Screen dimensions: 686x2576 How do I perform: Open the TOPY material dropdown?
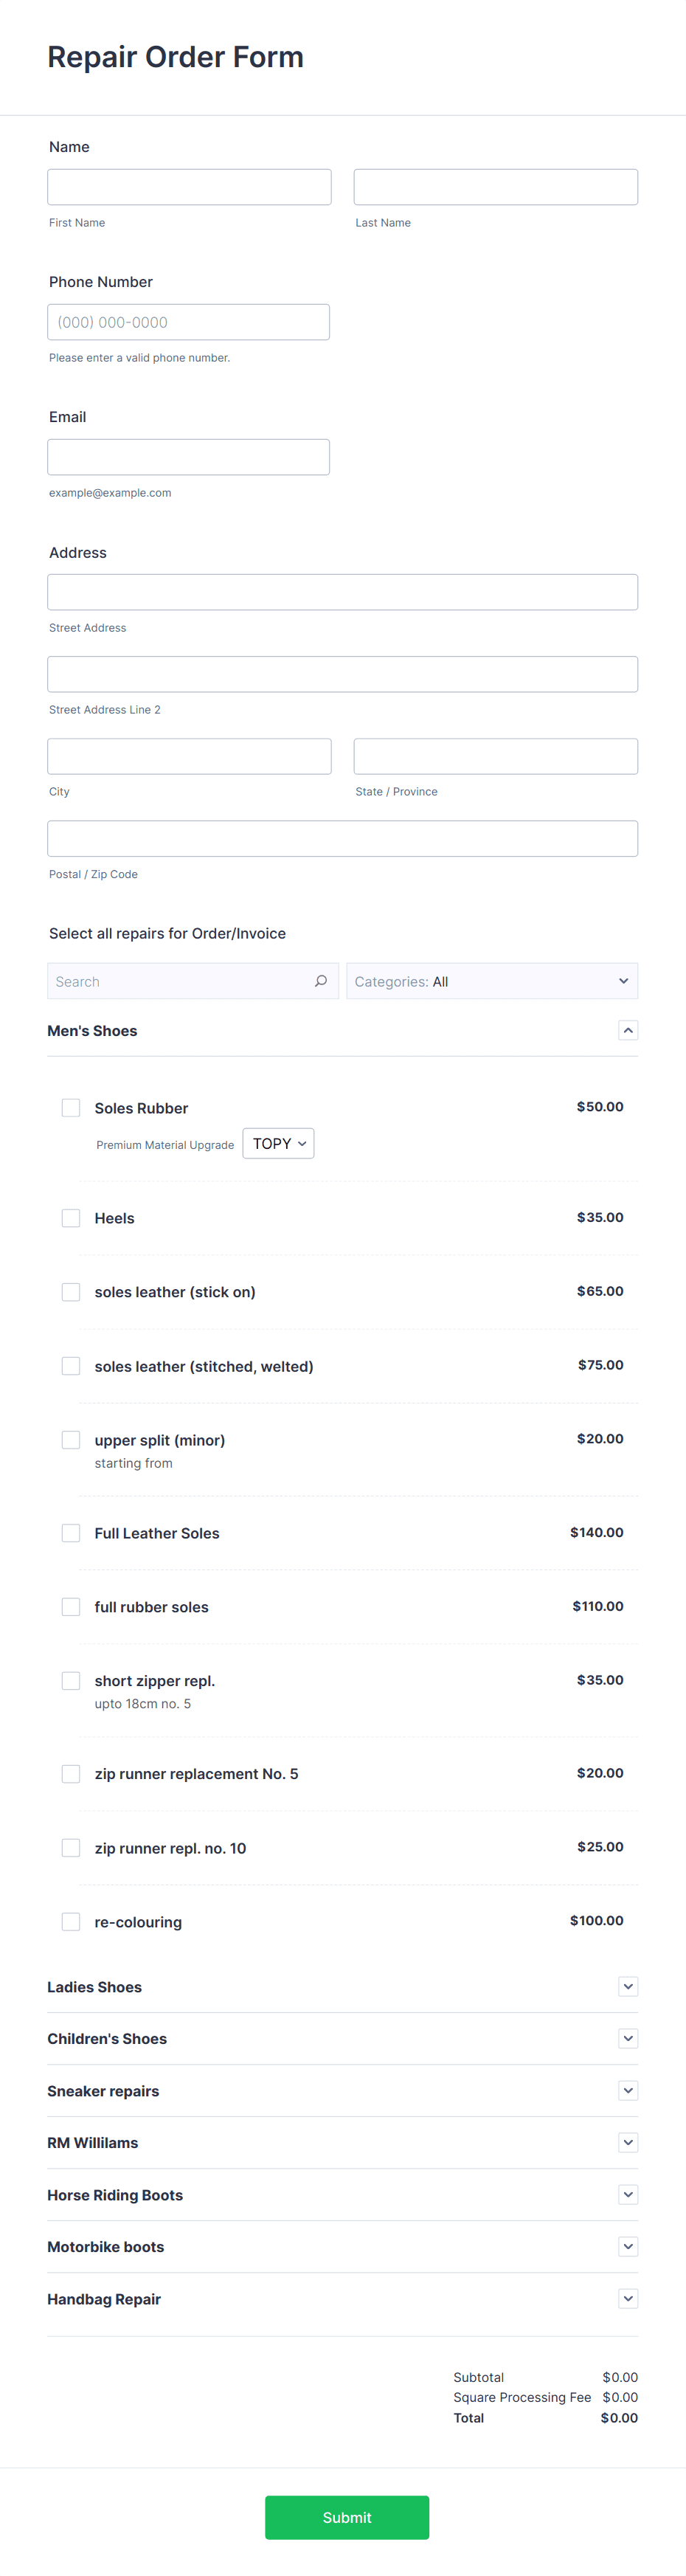(x=278, y=1143)
